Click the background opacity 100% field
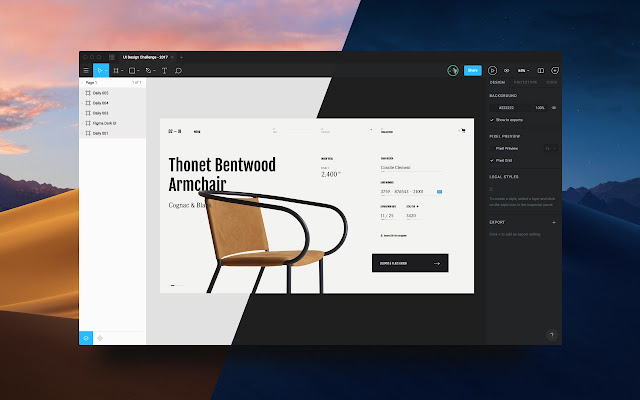 pos(540,108)
